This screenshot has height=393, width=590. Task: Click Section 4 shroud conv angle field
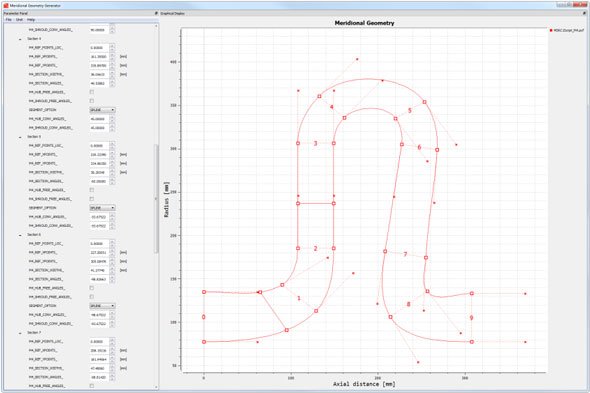(99, 128)
